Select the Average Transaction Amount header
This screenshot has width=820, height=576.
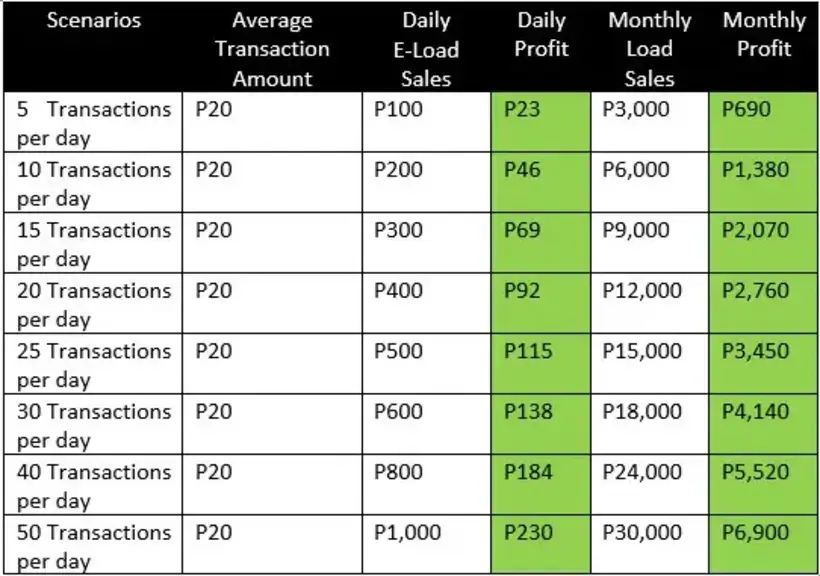272,49
